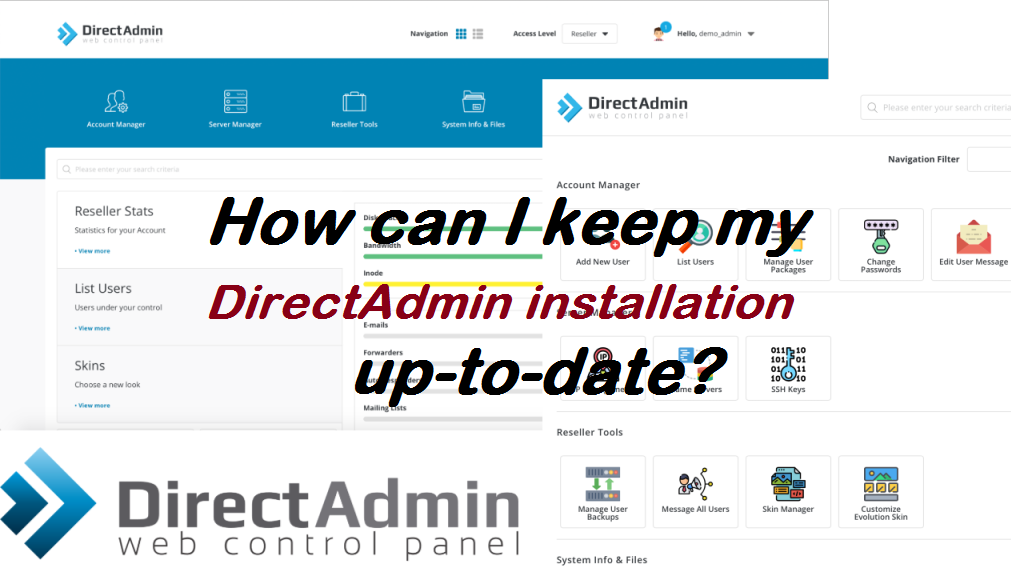Open System Info & Files icon
Screen dimensions: 1011x576
pos(473,102)
